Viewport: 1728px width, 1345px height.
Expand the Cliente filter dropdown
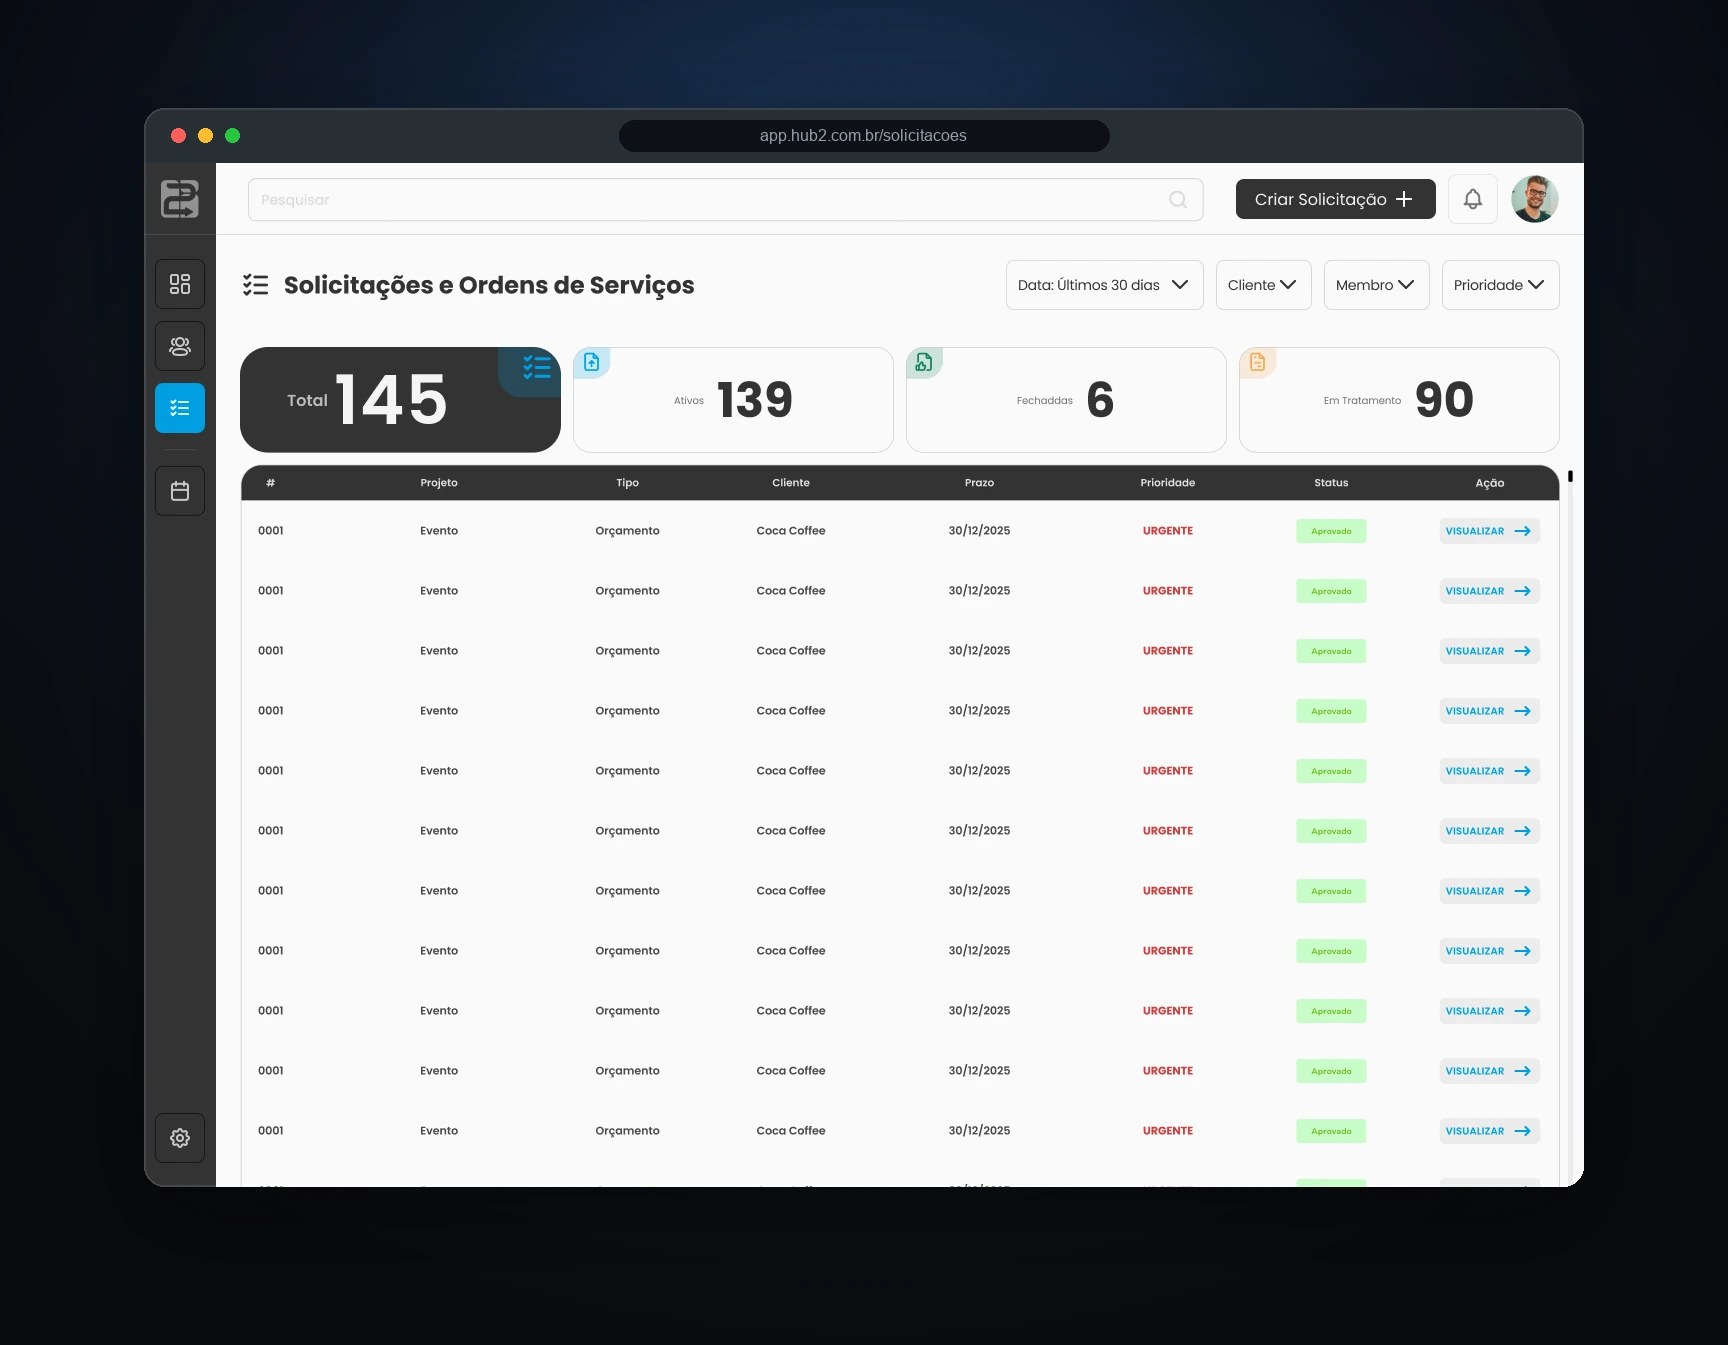(1263, 285)
